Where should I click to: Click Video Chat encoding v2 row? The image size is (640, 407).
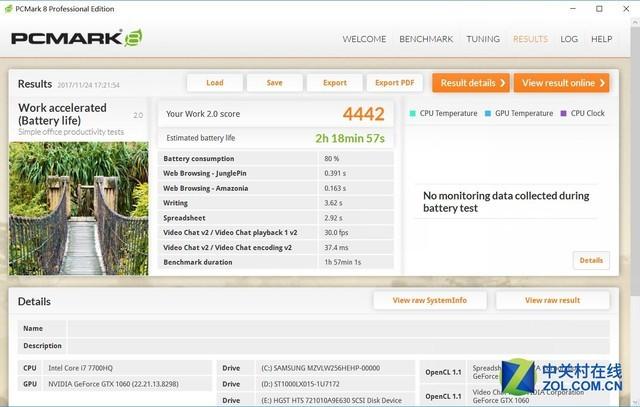(276, 247)
